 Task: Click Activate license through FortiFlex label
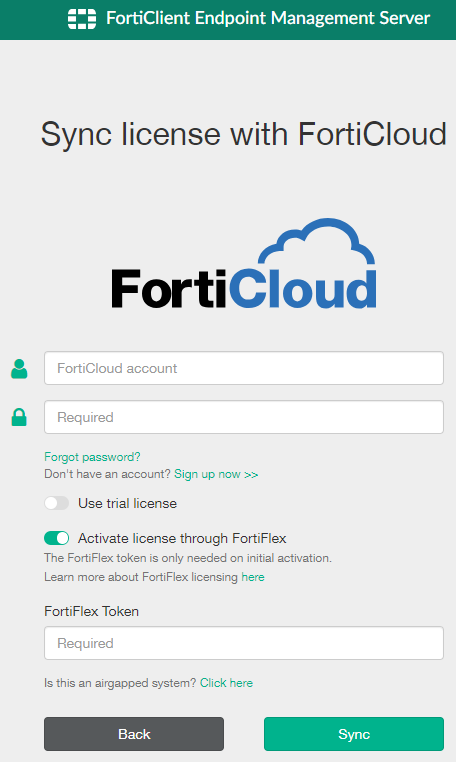point(182,538)
